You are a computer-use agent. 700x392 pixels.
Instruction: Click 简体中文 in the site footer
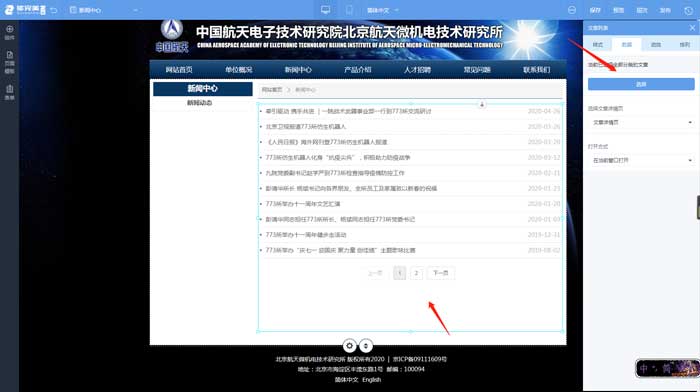346,380
